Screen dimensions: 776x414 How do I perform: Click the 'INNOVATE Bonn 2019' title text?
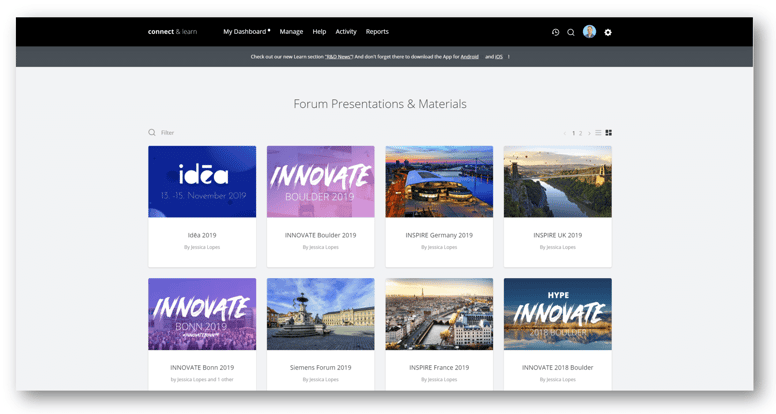point(202,368)
